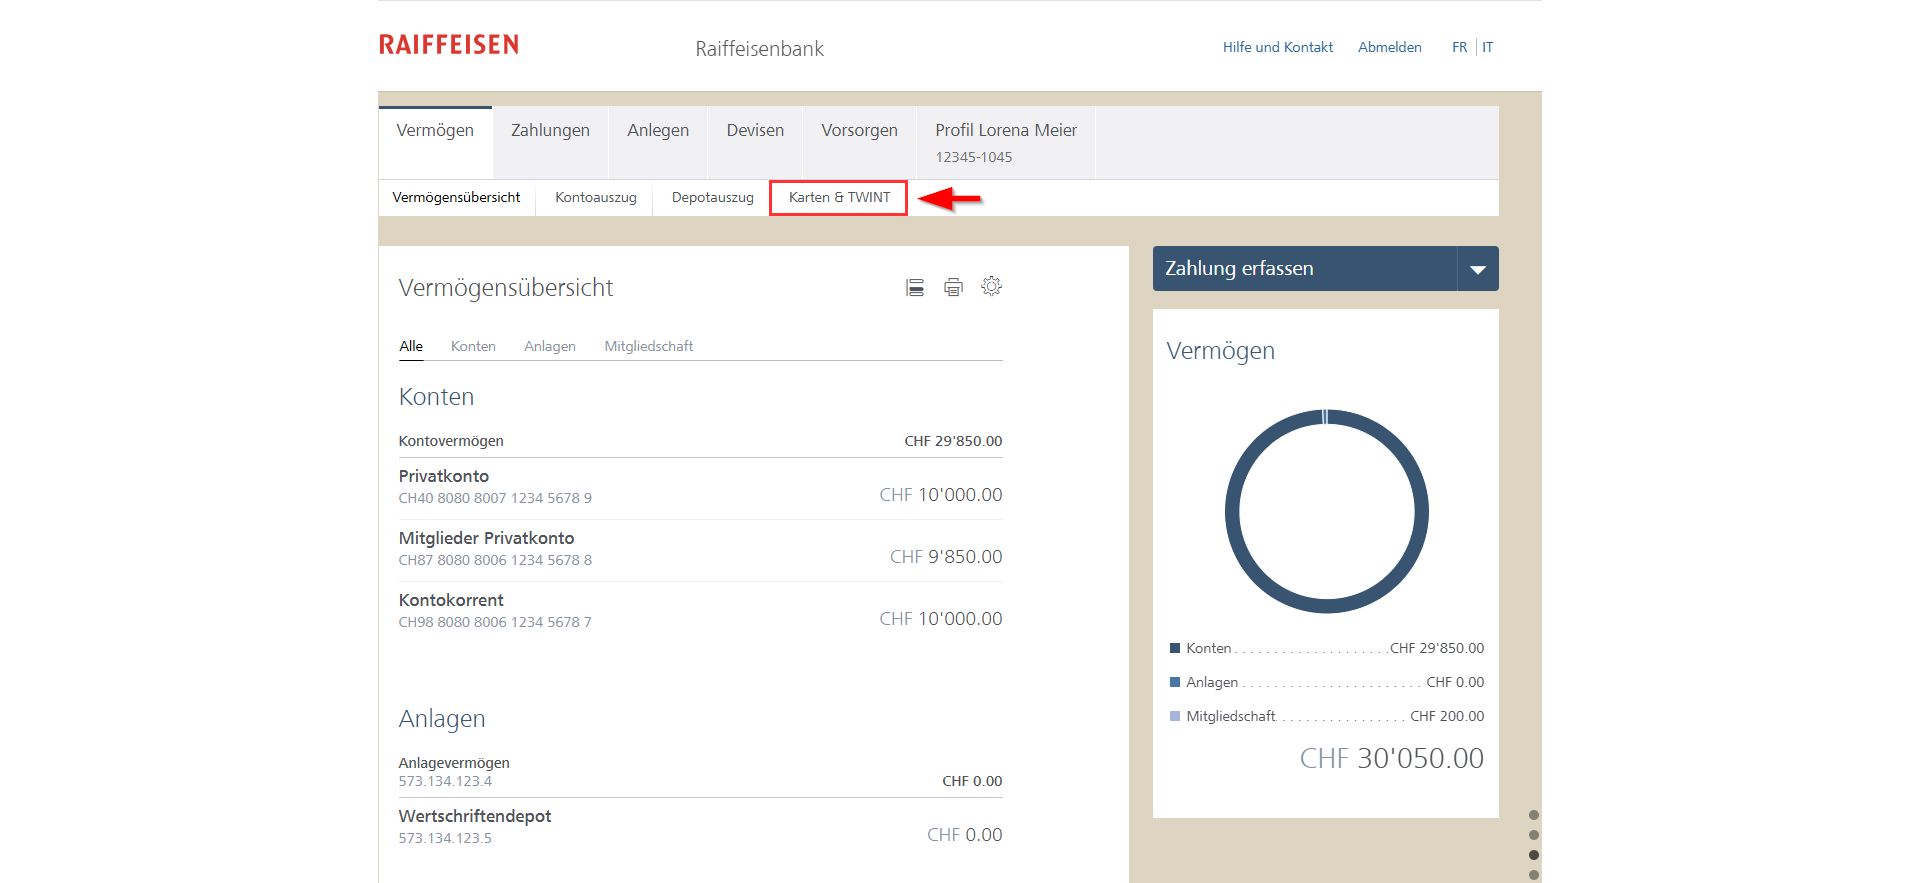Click the list view icon in Vermögensübersicht

click(x=914, y=288)
